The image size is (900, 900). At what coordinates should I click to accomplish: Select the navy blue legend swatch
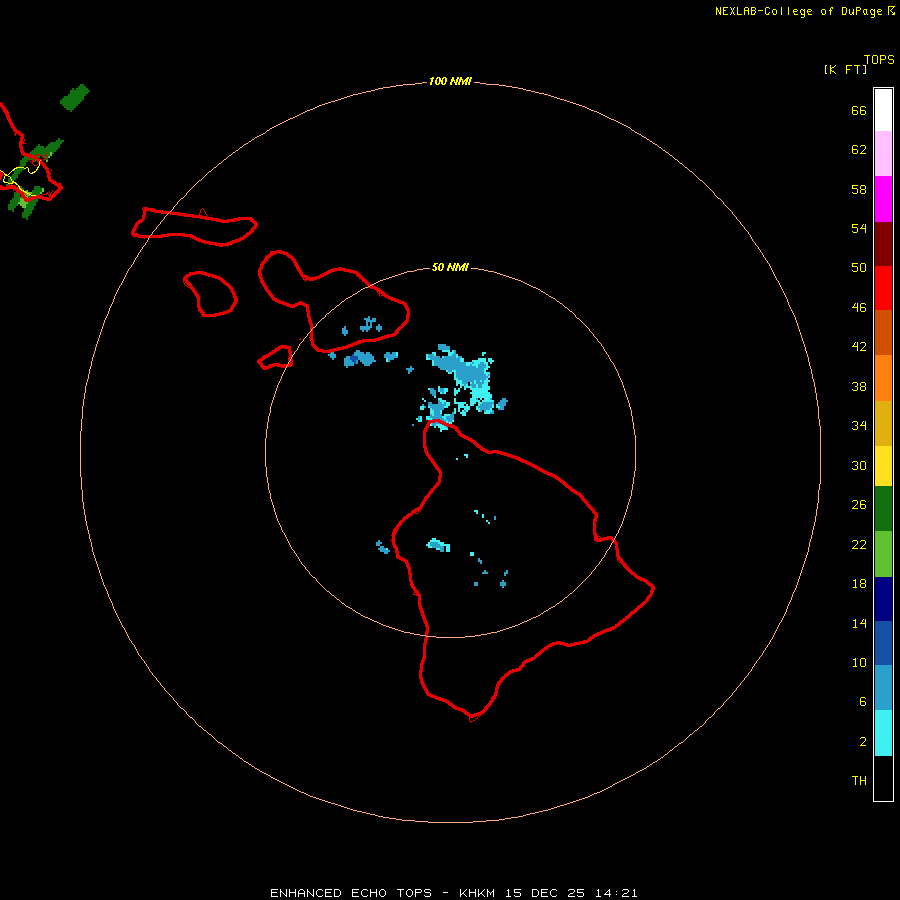[883, 599]
